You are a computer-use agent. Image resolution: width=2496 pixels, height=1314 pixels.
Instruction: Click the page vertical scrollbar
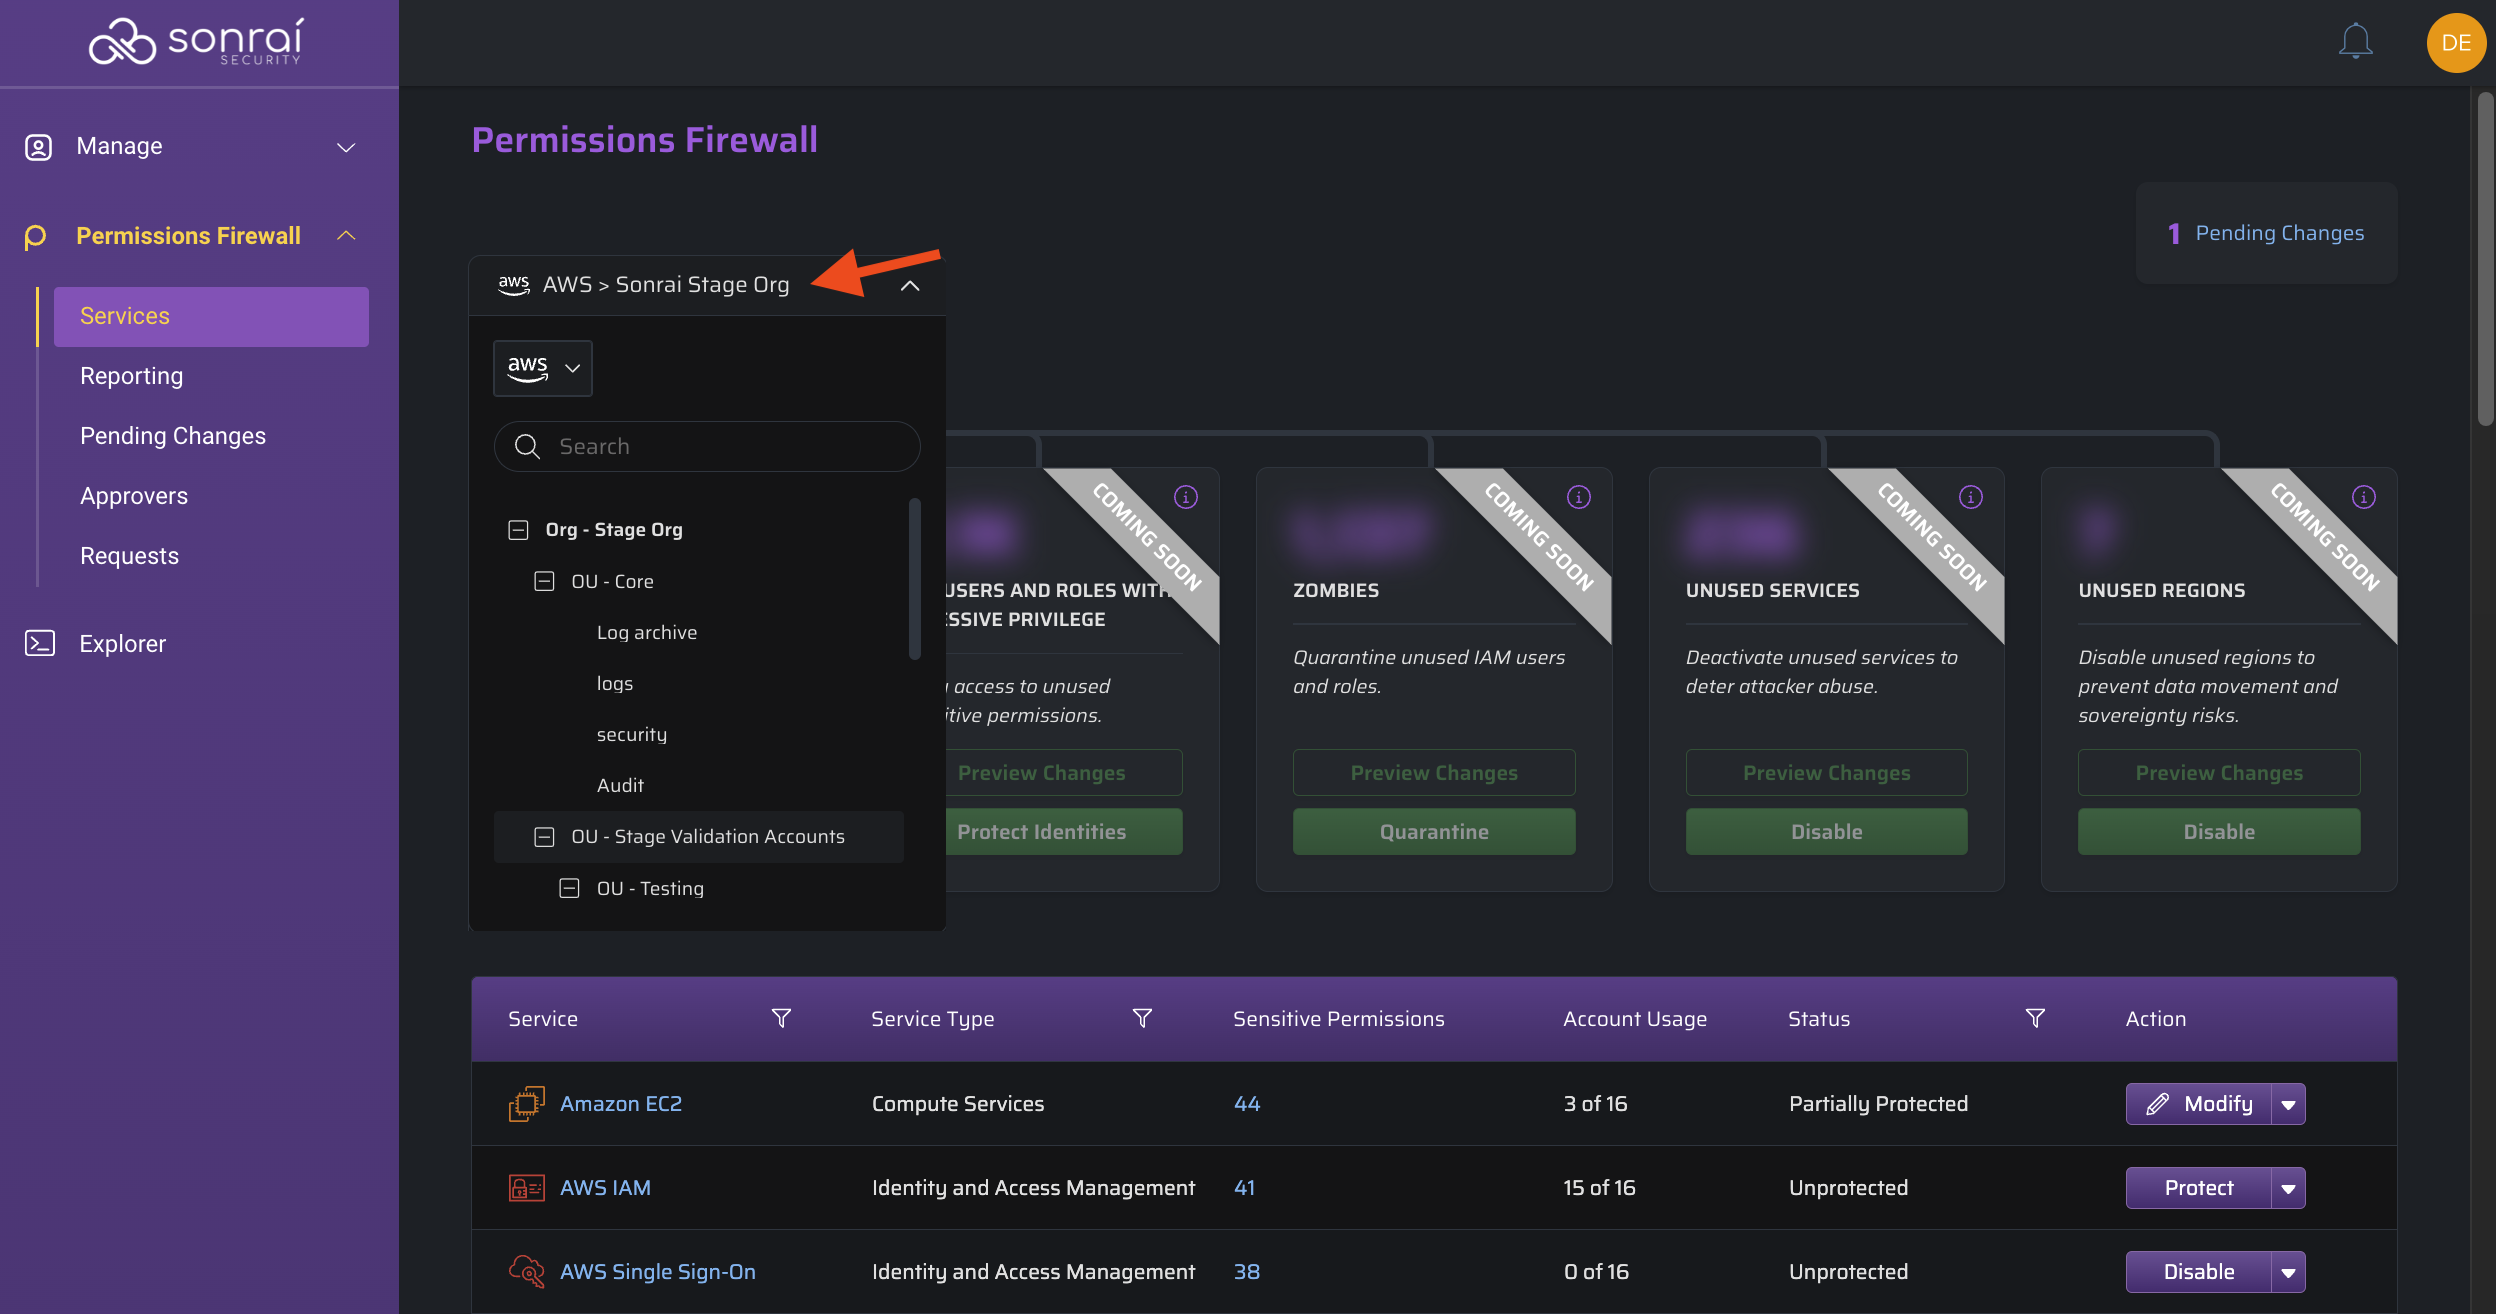pyautogui.click(x=2484, y=260)
